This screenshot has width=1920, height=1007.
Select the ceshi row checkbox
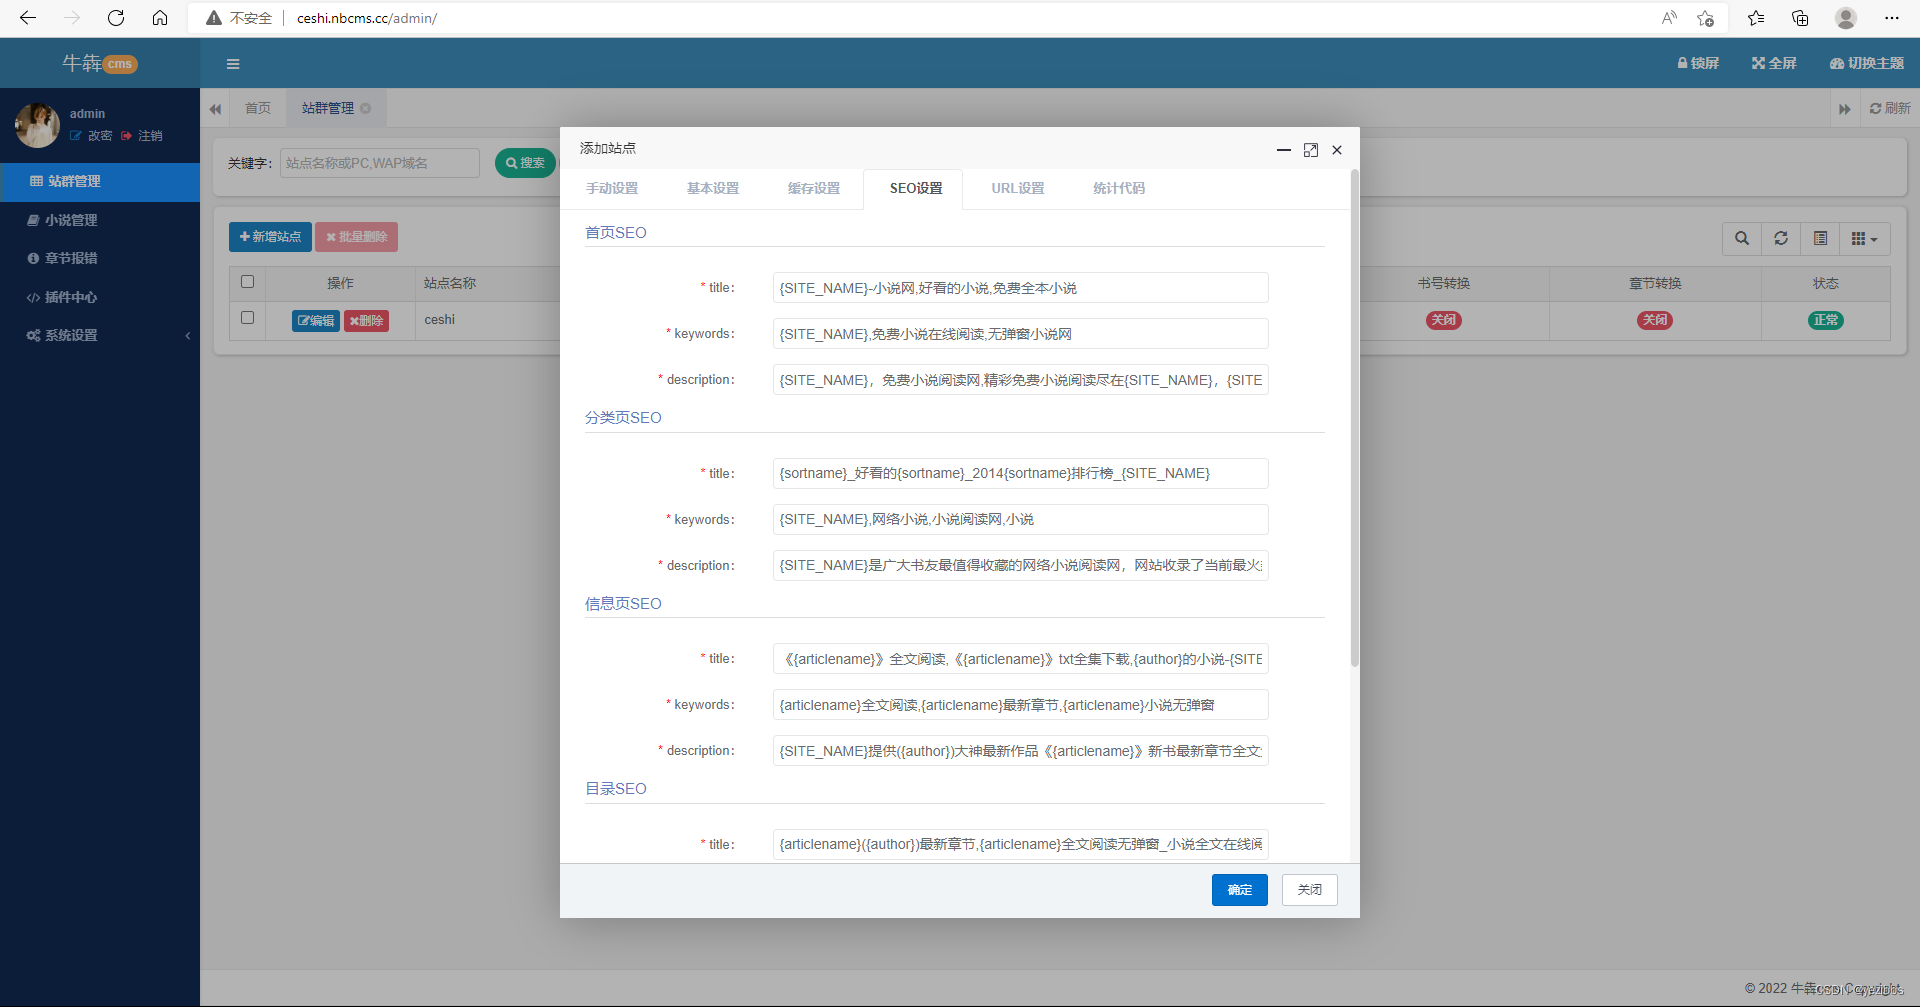pyautogui.click(x=248, y=318)
